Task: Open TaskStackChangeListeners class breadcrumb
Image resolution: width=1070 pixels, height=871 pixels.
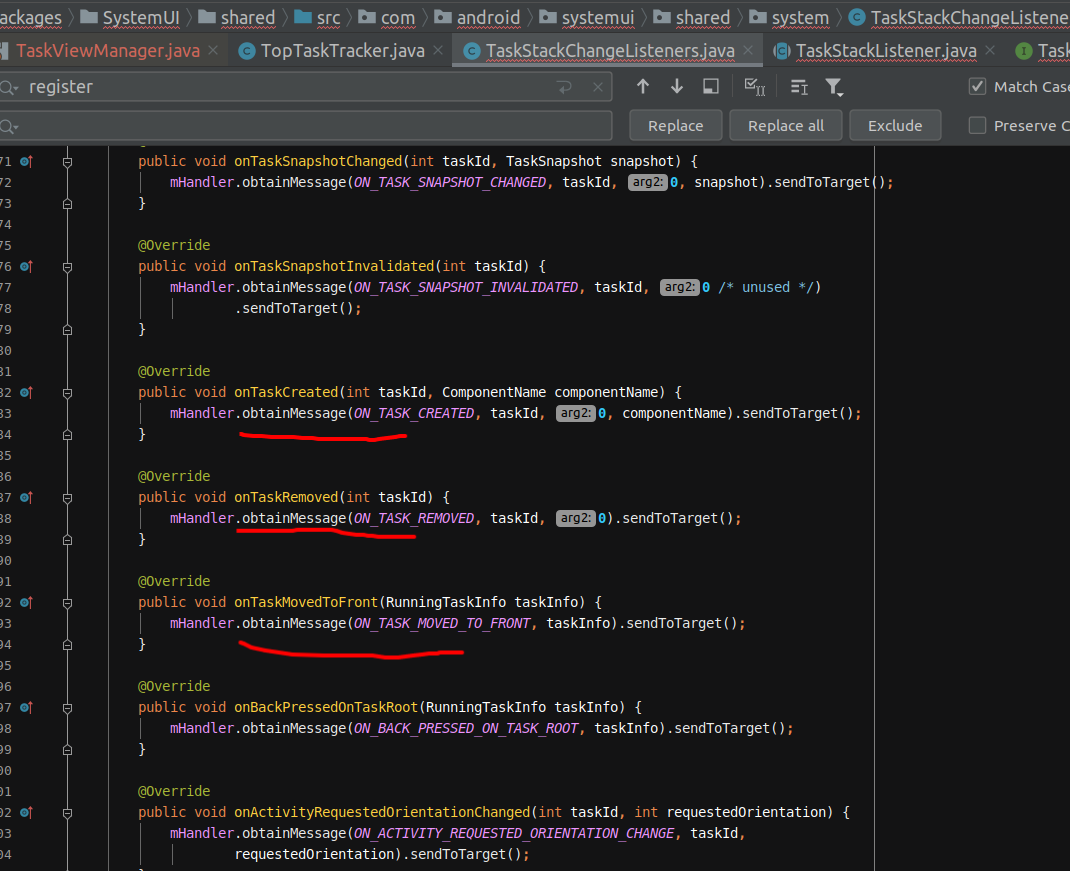Action: (x=959, y=18)
